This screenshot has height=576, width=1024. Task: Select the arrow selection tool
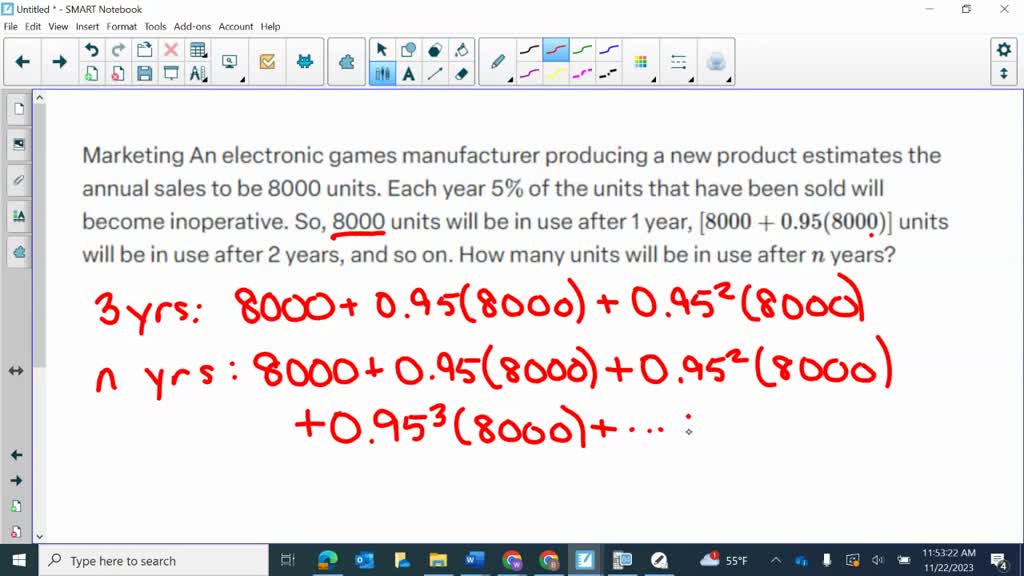(x=381, y=48)
